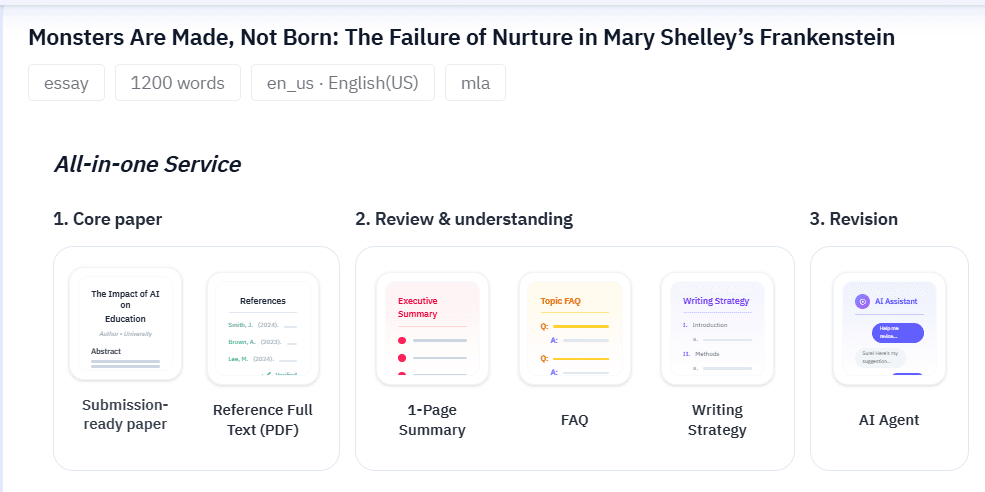This screenshot has height=492, width=985.
Task: Click the Submission-ready paper label
Action: pyautogui.click(x=126, y=415)
